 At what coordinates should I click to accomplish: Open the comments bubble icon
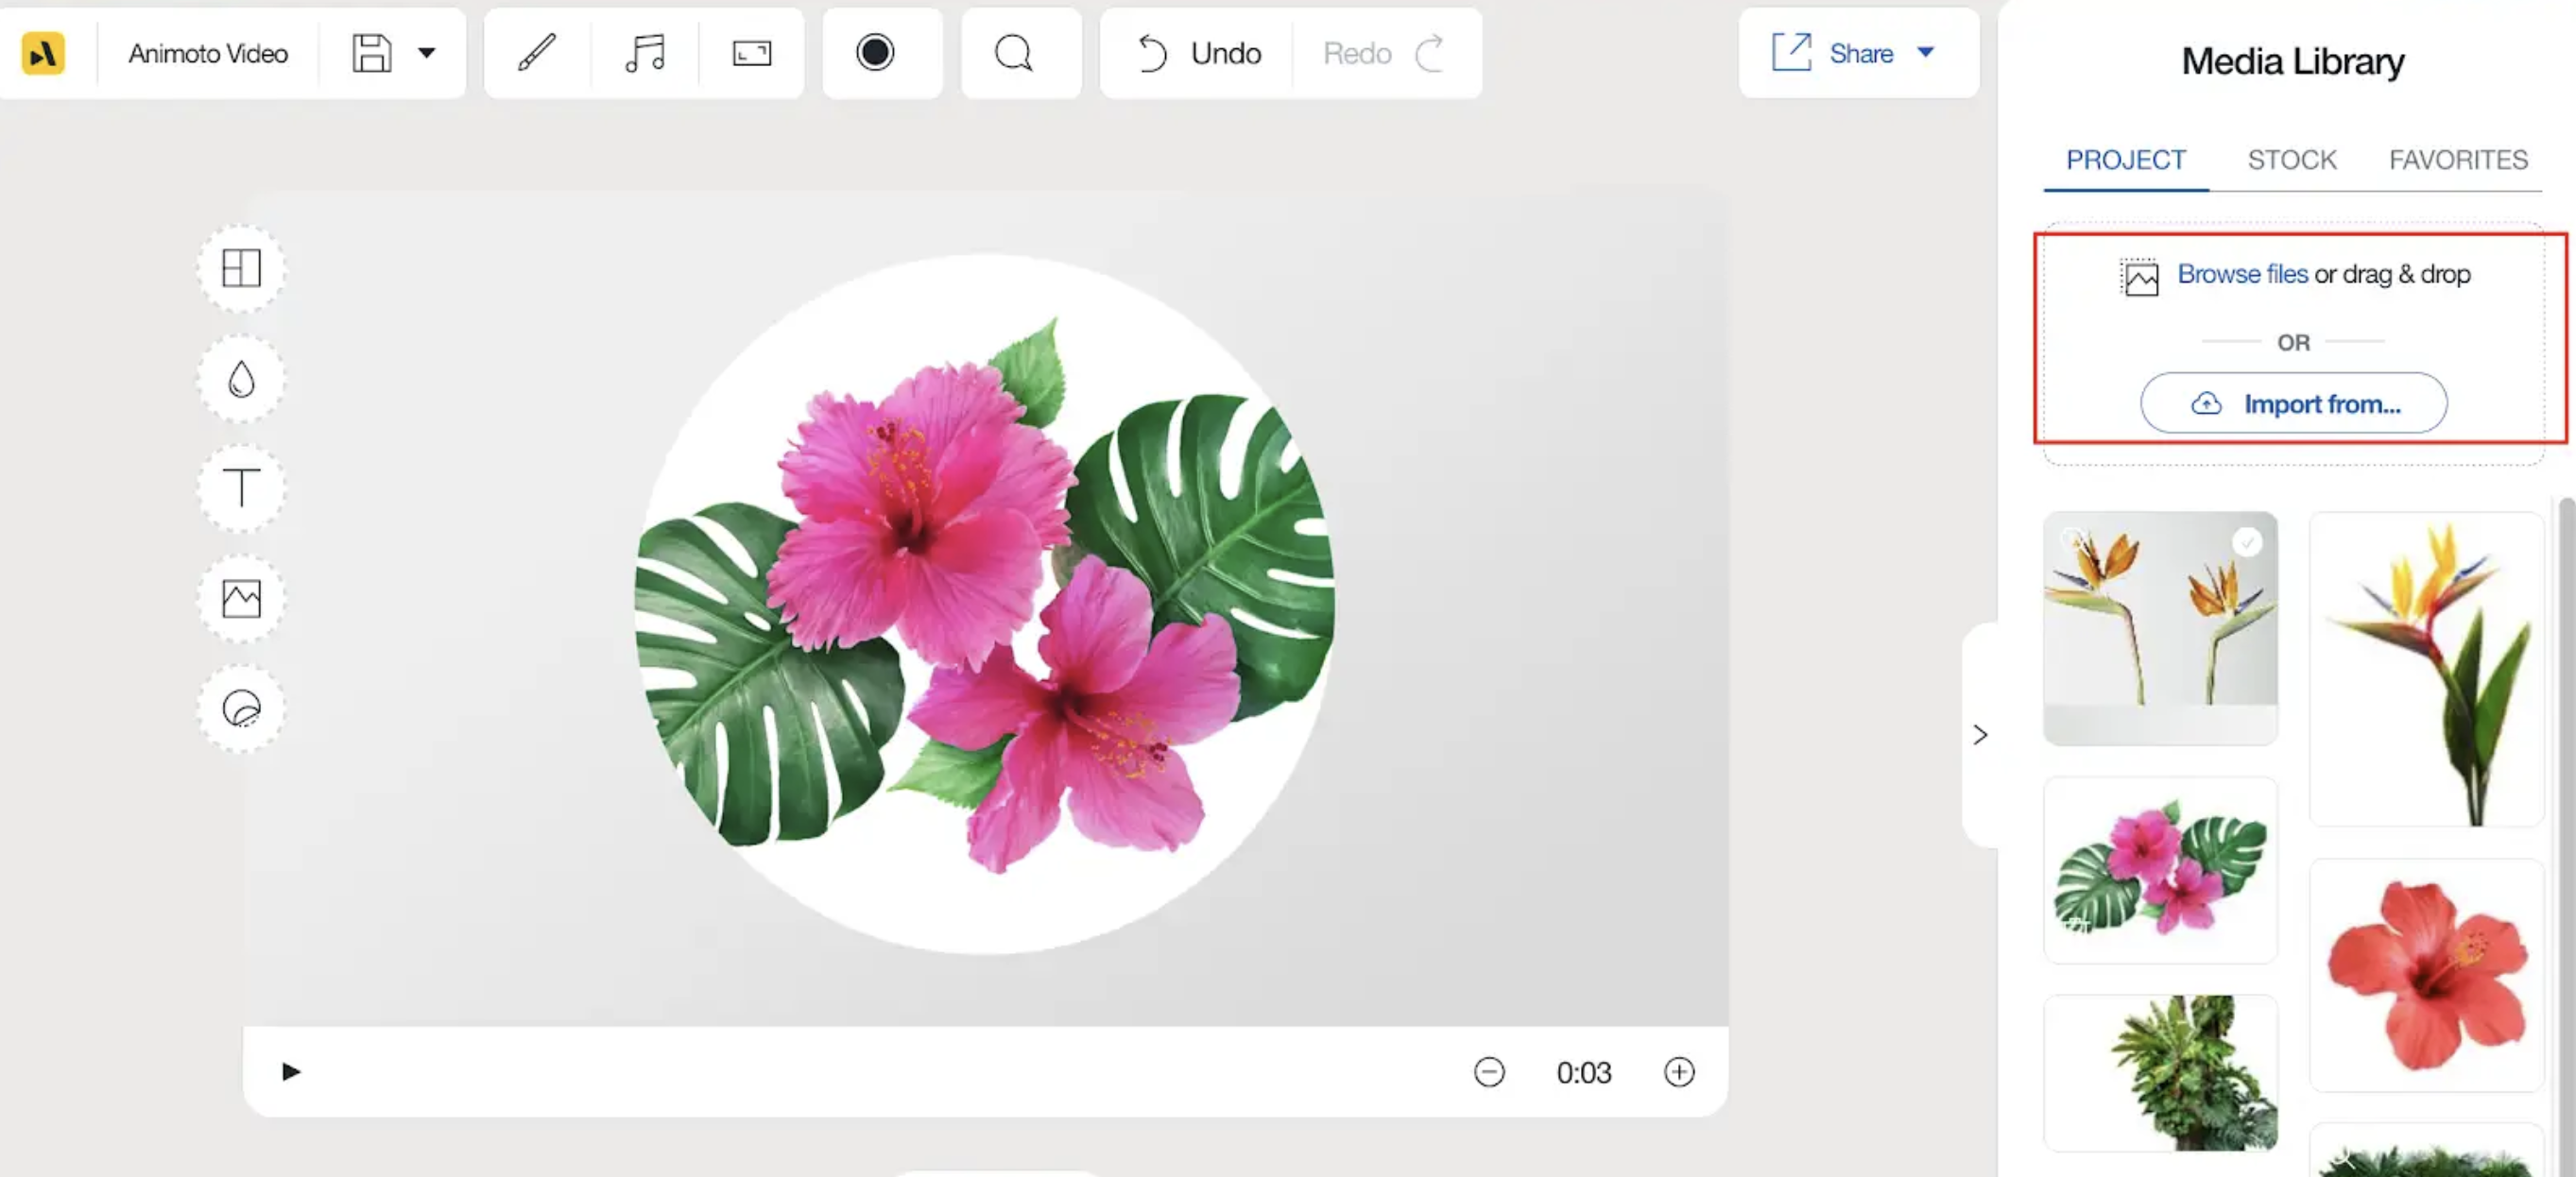tap(1013, 53)
